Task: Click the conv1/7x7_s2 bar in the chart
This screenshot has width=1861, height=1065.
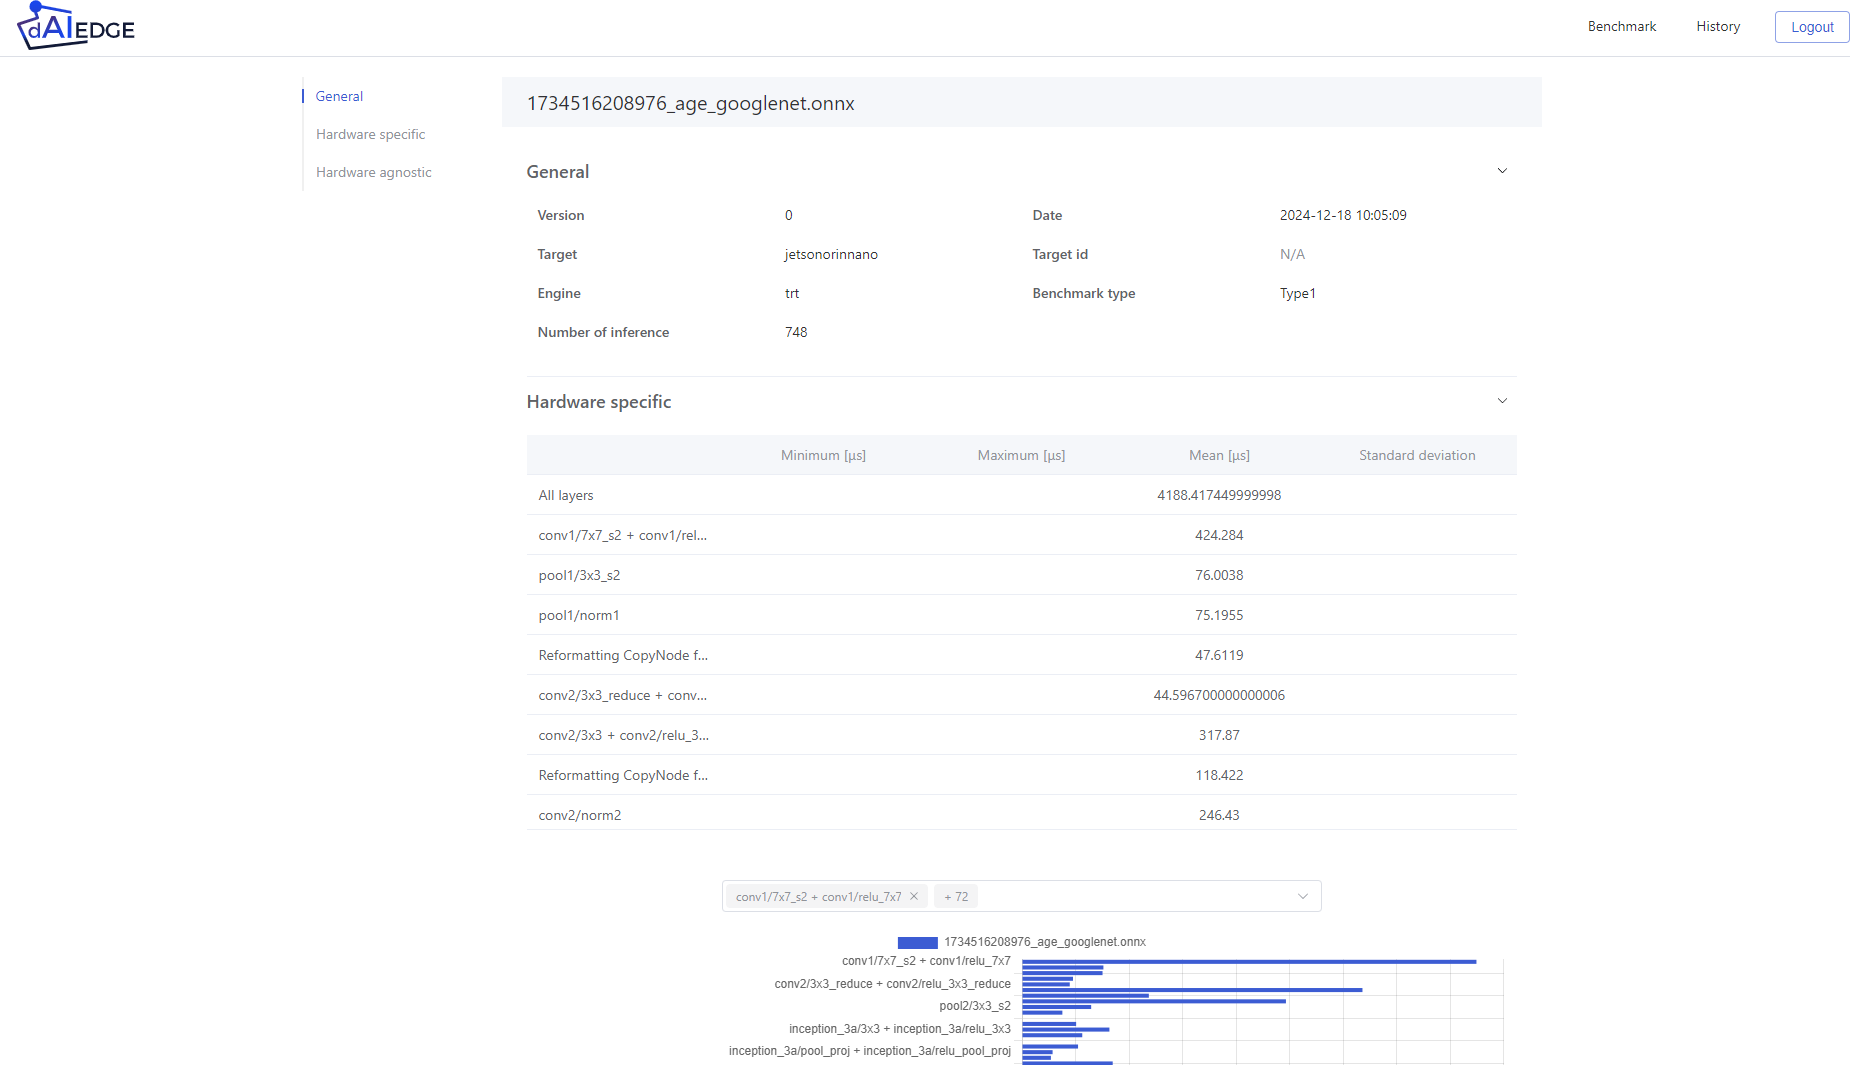Action: [x=1248, y=961]
